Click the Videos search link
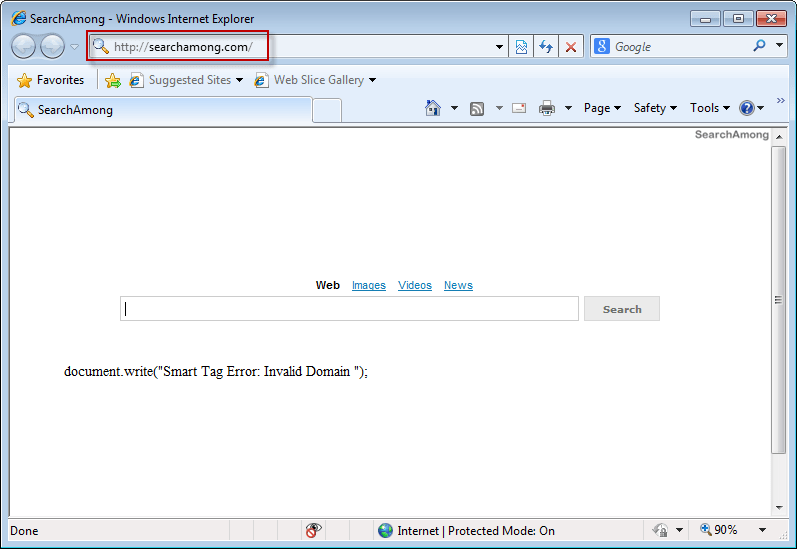This screenshot has height=549, width=797. pyautogui.click(x=415, y=285)
